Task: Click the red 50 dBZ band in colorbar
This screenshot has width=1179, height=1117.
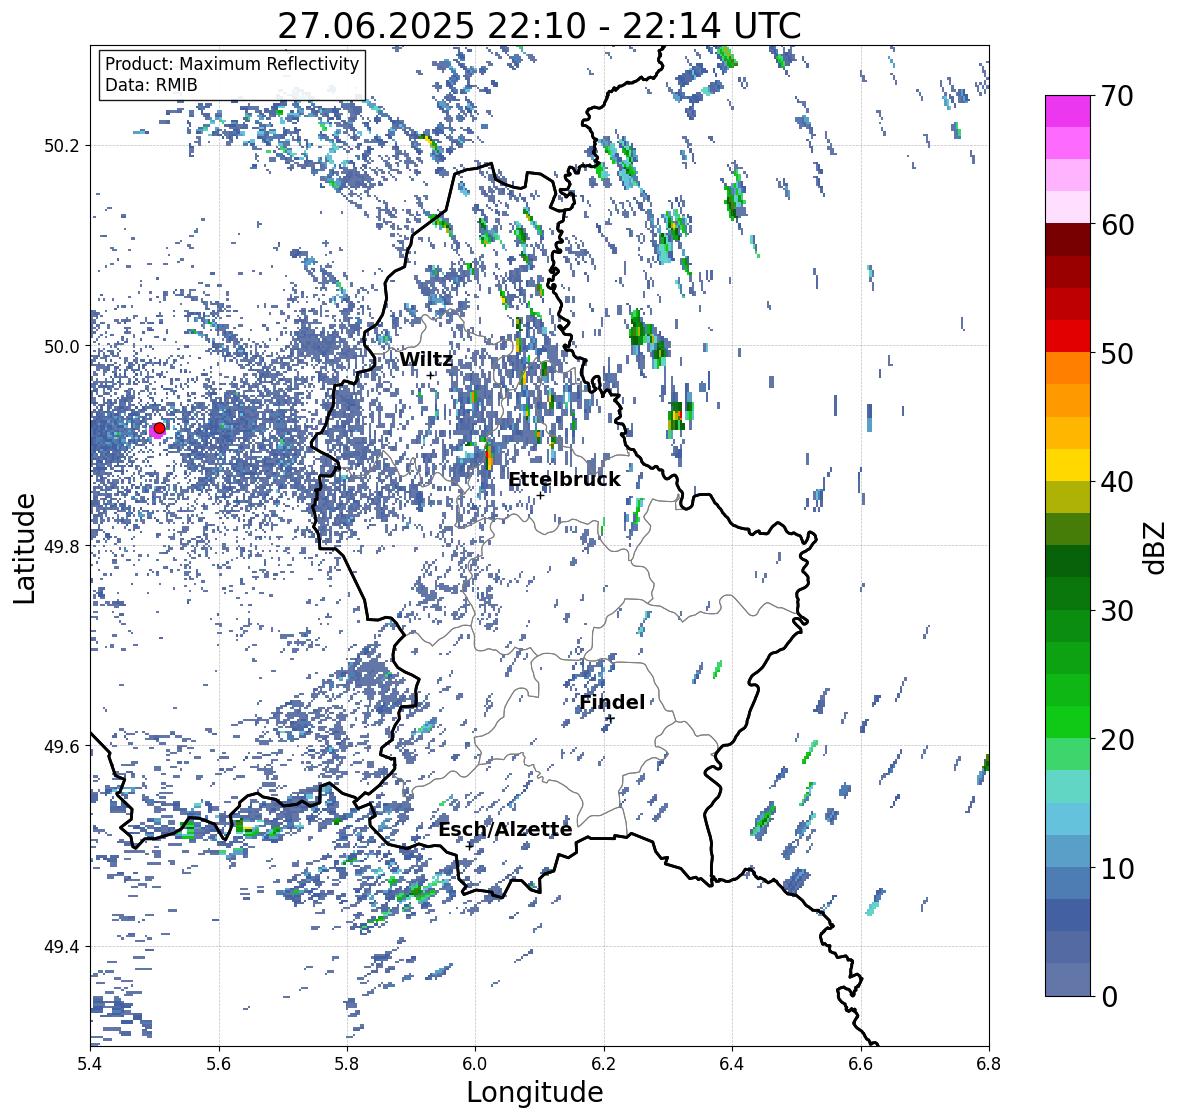Action: tap(1068, 336)
